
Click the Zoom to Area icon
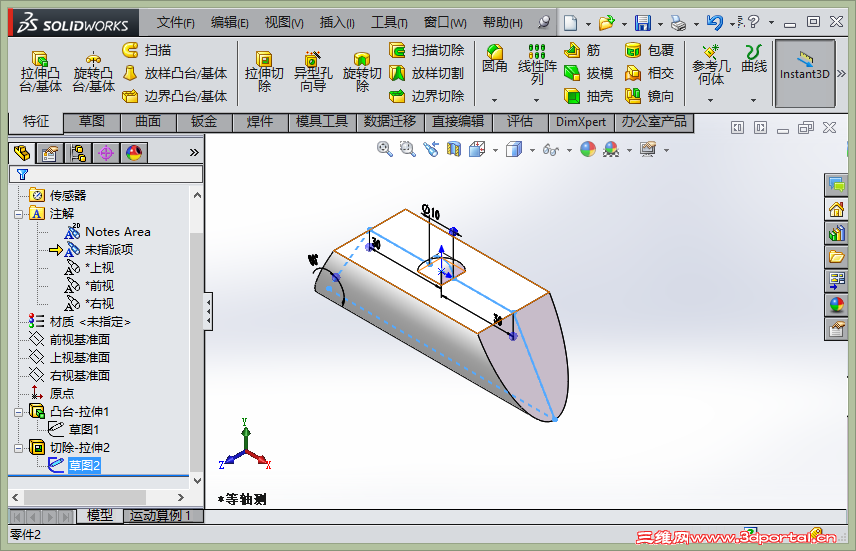(407, 149)
